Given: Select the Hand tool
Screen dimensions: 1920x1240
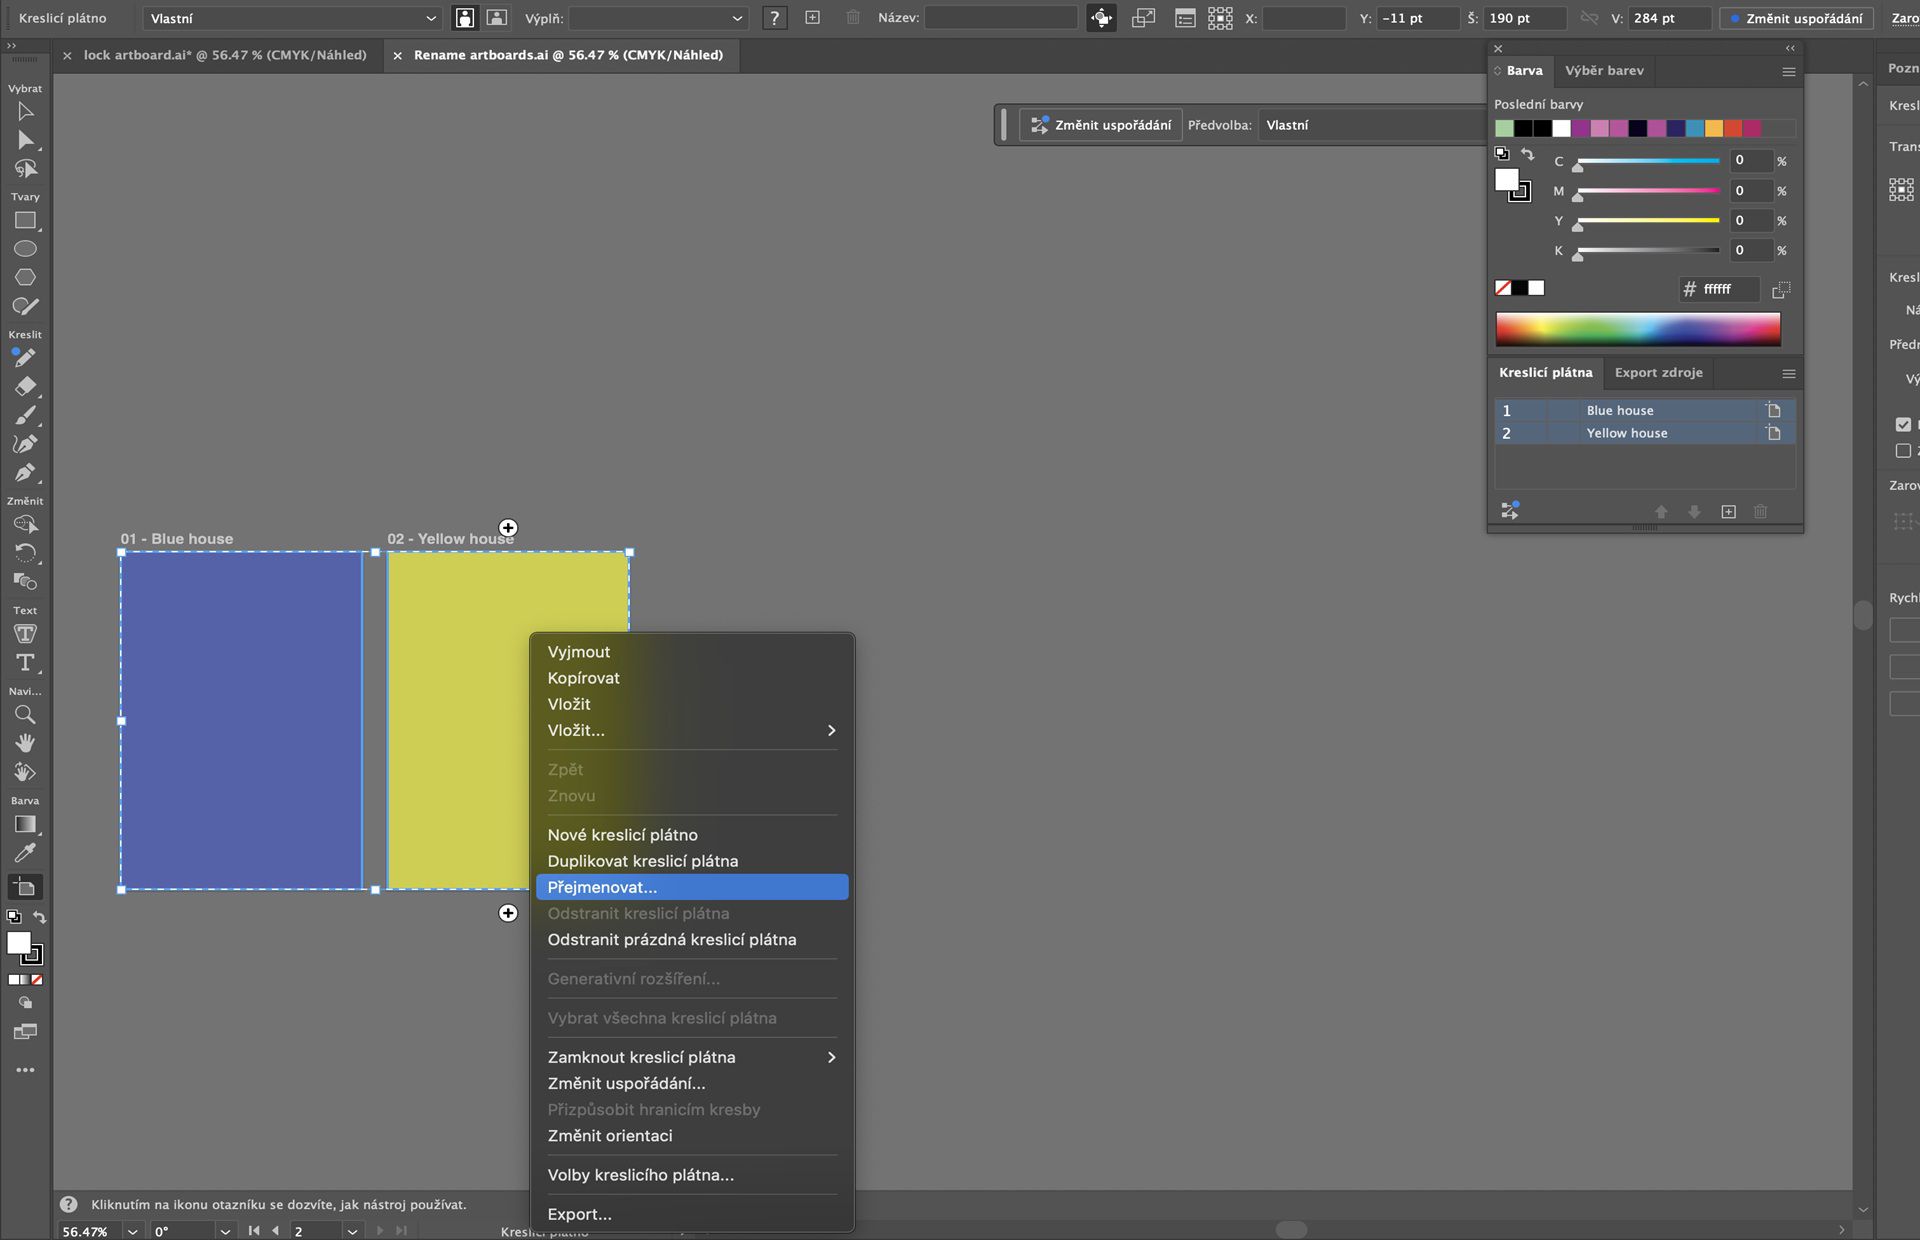Looking at the screenshot, I should tap(25, 743).
